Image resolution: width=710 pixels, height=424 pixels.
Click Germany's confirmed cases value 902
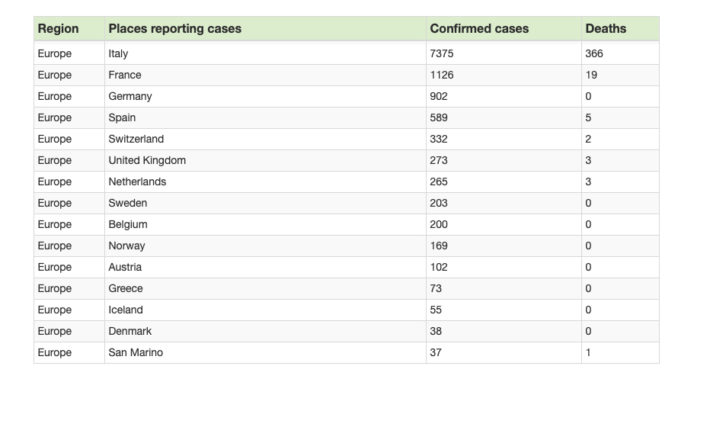coord(439,97)
